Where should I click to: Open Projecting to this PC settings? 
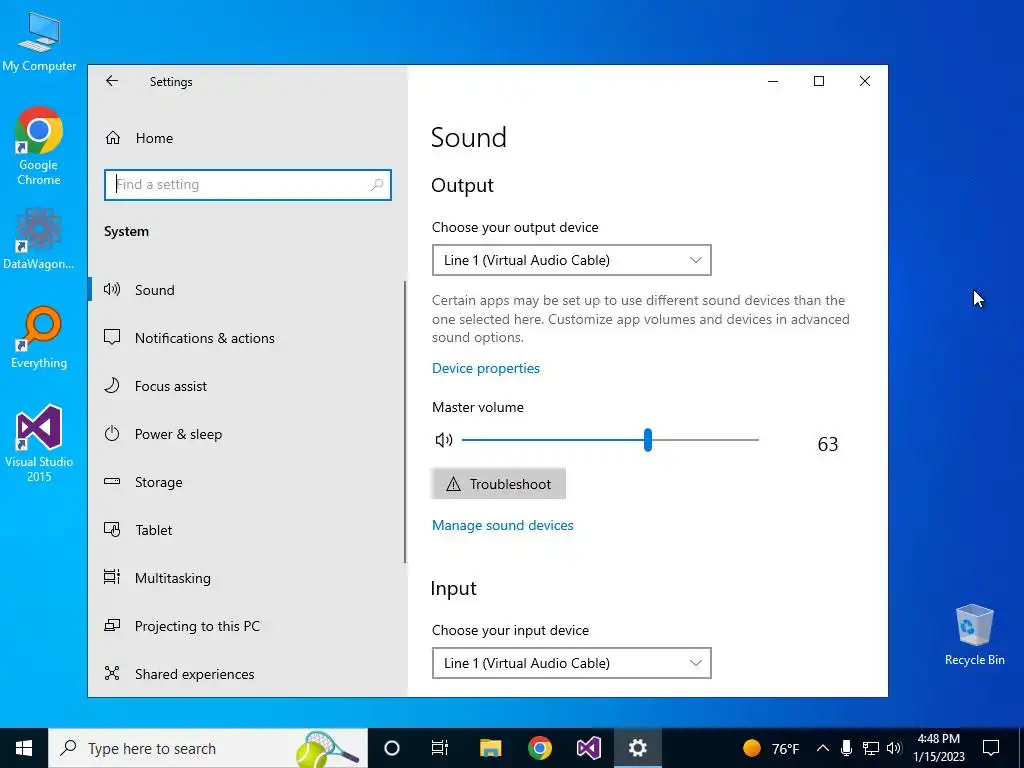[246, 626]
